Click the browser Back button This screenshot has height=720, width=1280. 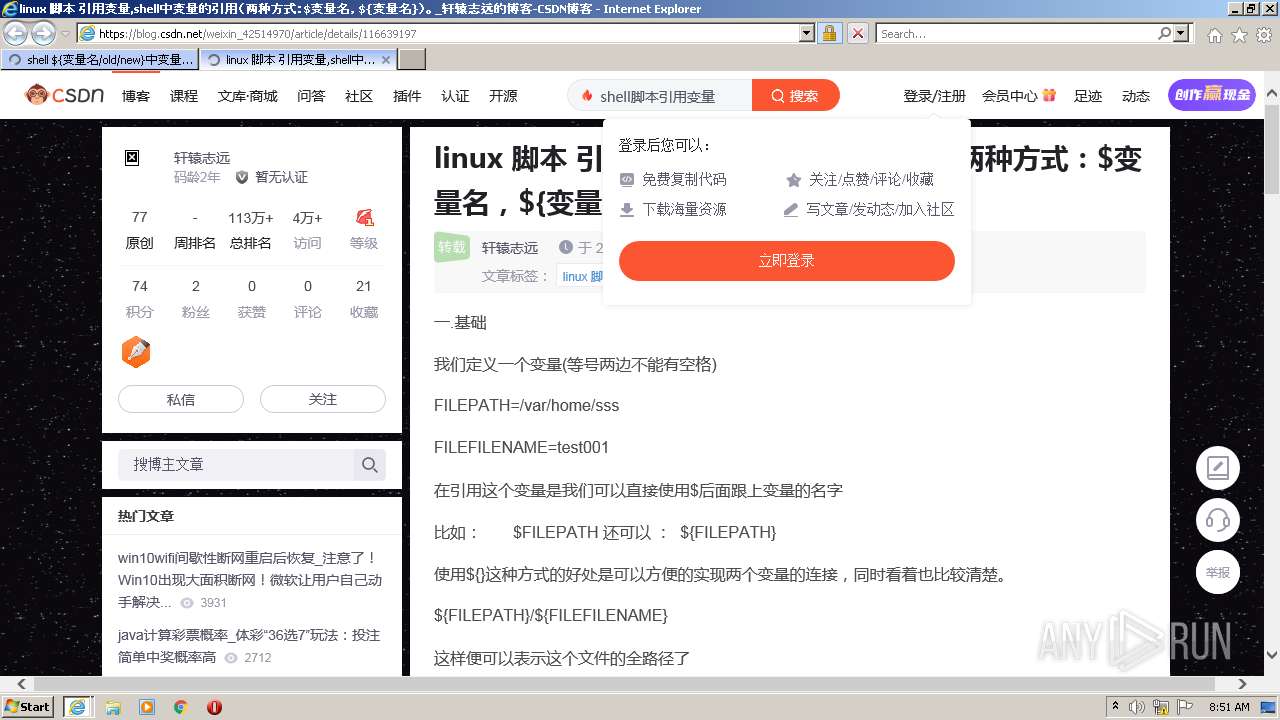point(17,33)
